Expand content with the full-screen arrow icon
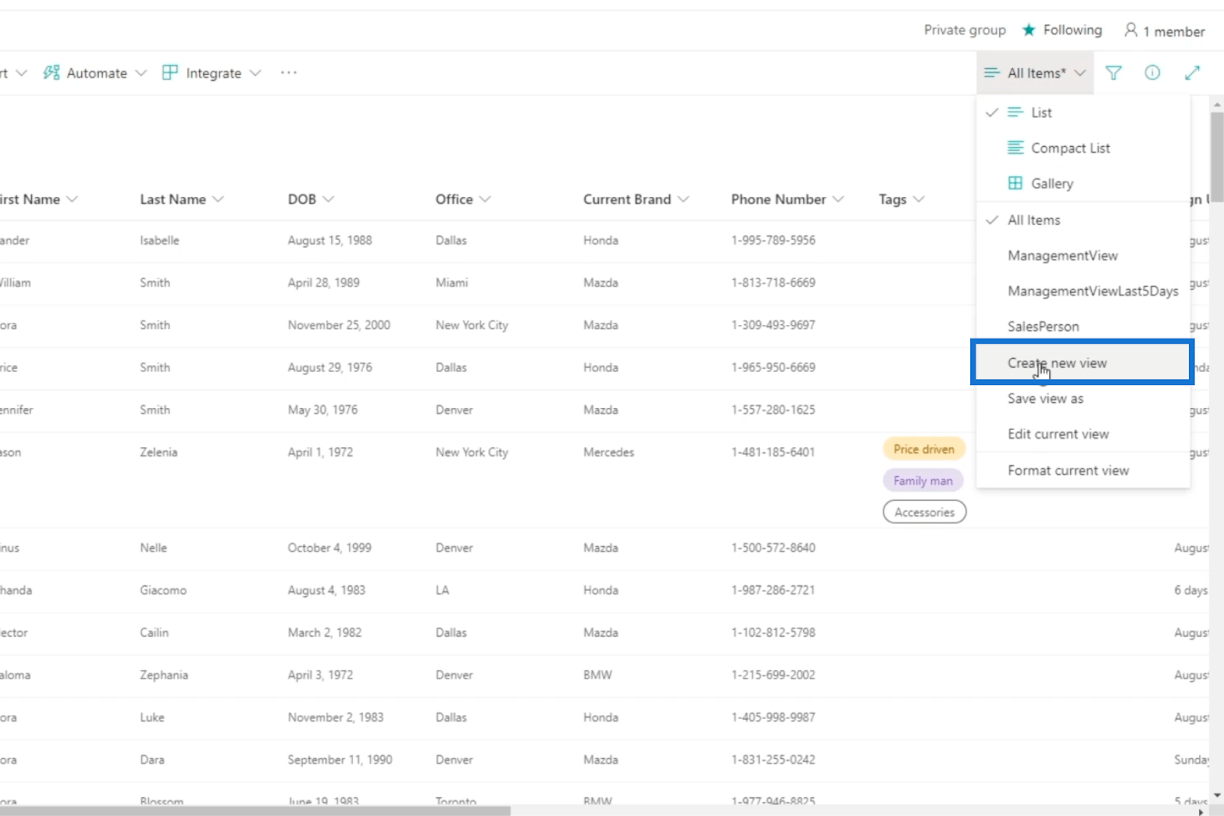This screenshot has height=816, width=1224. [1192, 73]
